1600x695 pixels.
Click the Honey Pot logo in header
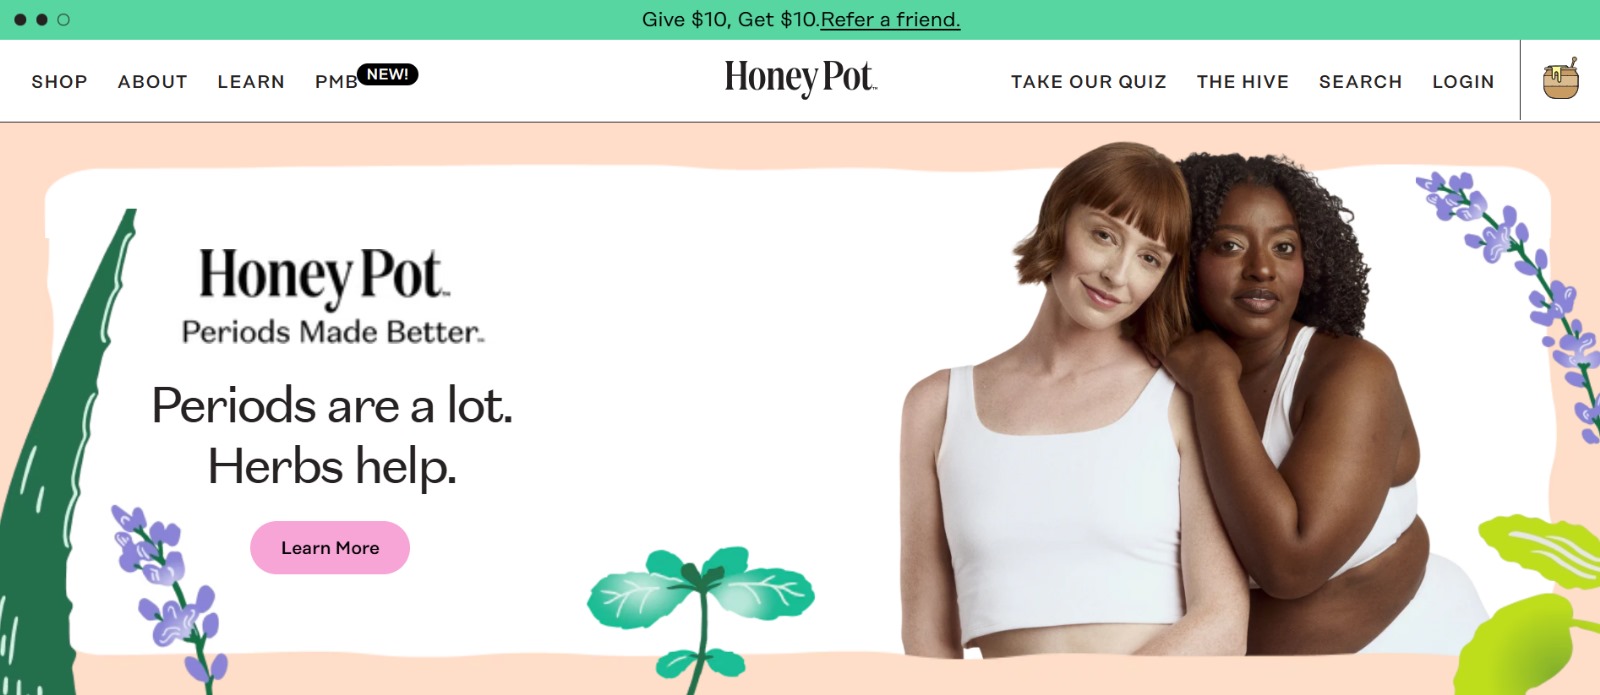pyautogui.click(x=800, y=78)
